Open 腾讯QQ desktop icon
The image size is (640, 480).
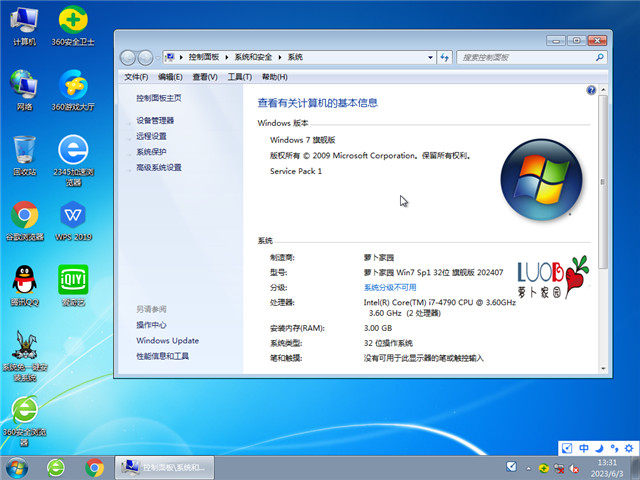pos(24,286)
